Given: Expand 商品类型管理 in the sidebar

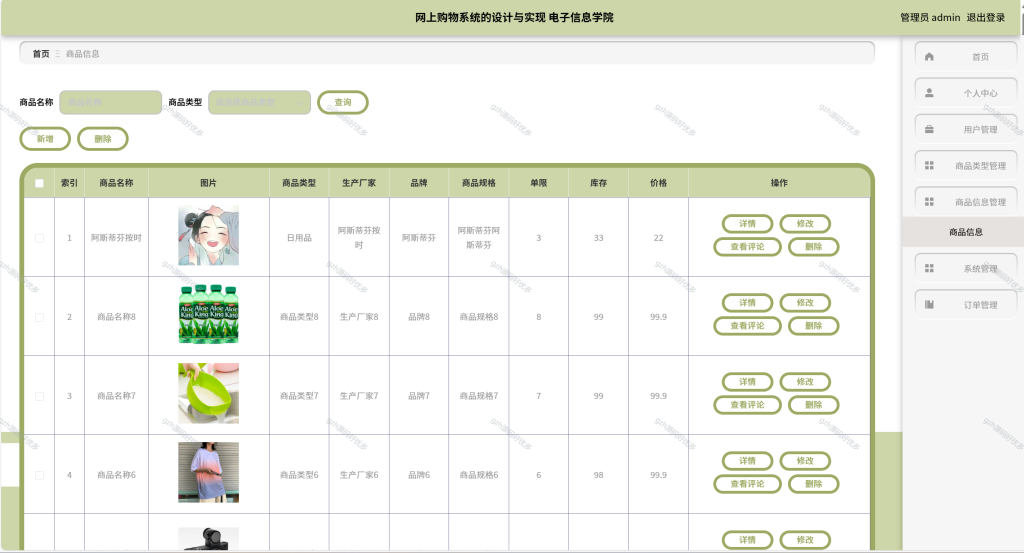Looking at the screenshot, I should coord(966,166).
